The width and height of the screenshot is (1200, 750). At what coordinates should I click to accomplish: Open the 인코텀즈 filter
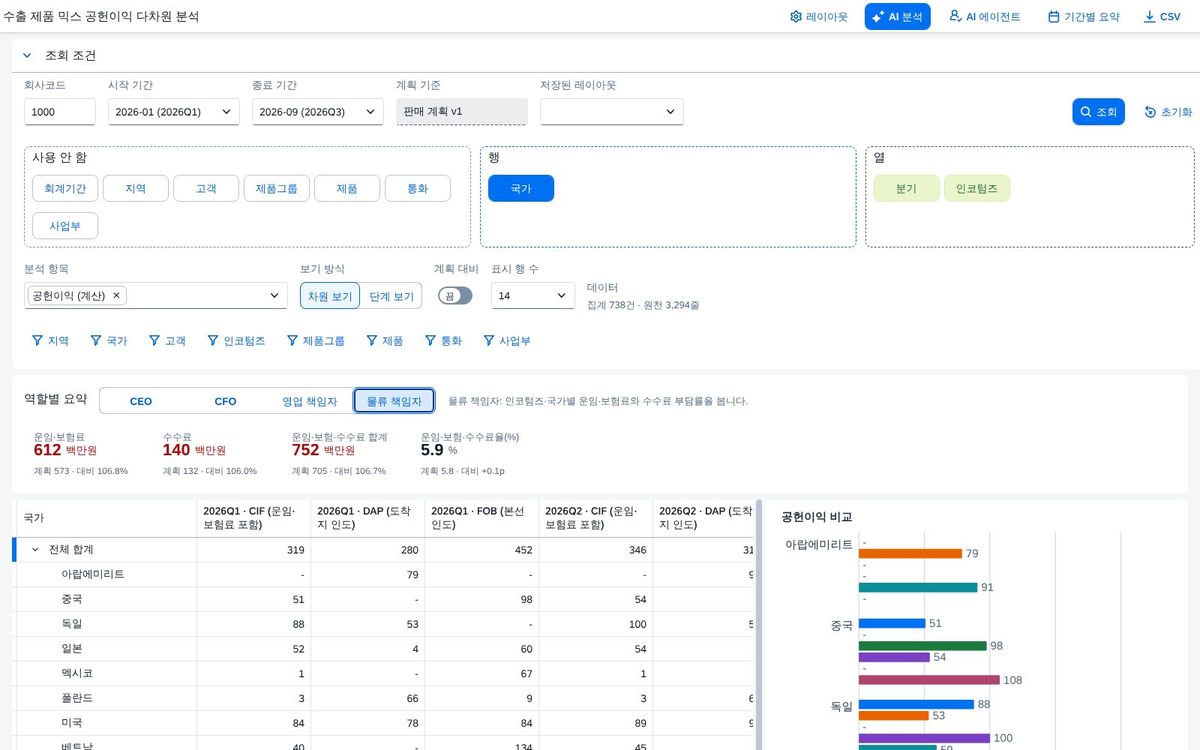pos(236,341)
